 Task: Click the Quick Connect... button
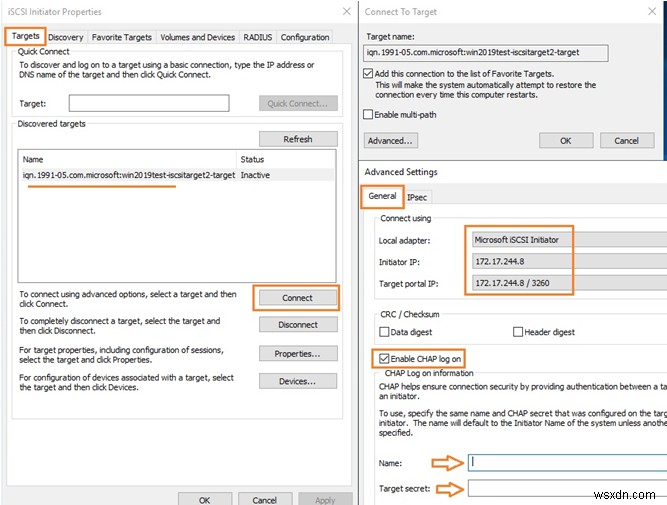click(x=298, y=103)
